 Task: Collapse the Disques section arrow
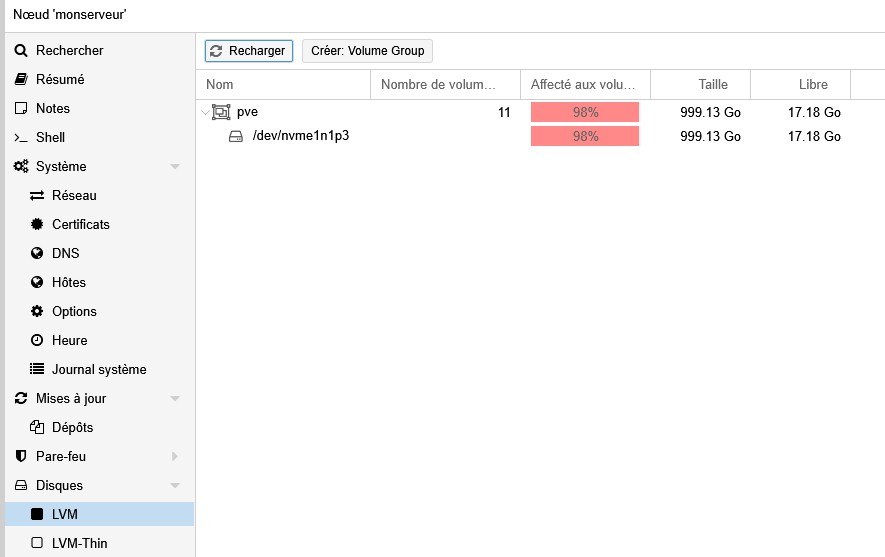tap(175, 486)
